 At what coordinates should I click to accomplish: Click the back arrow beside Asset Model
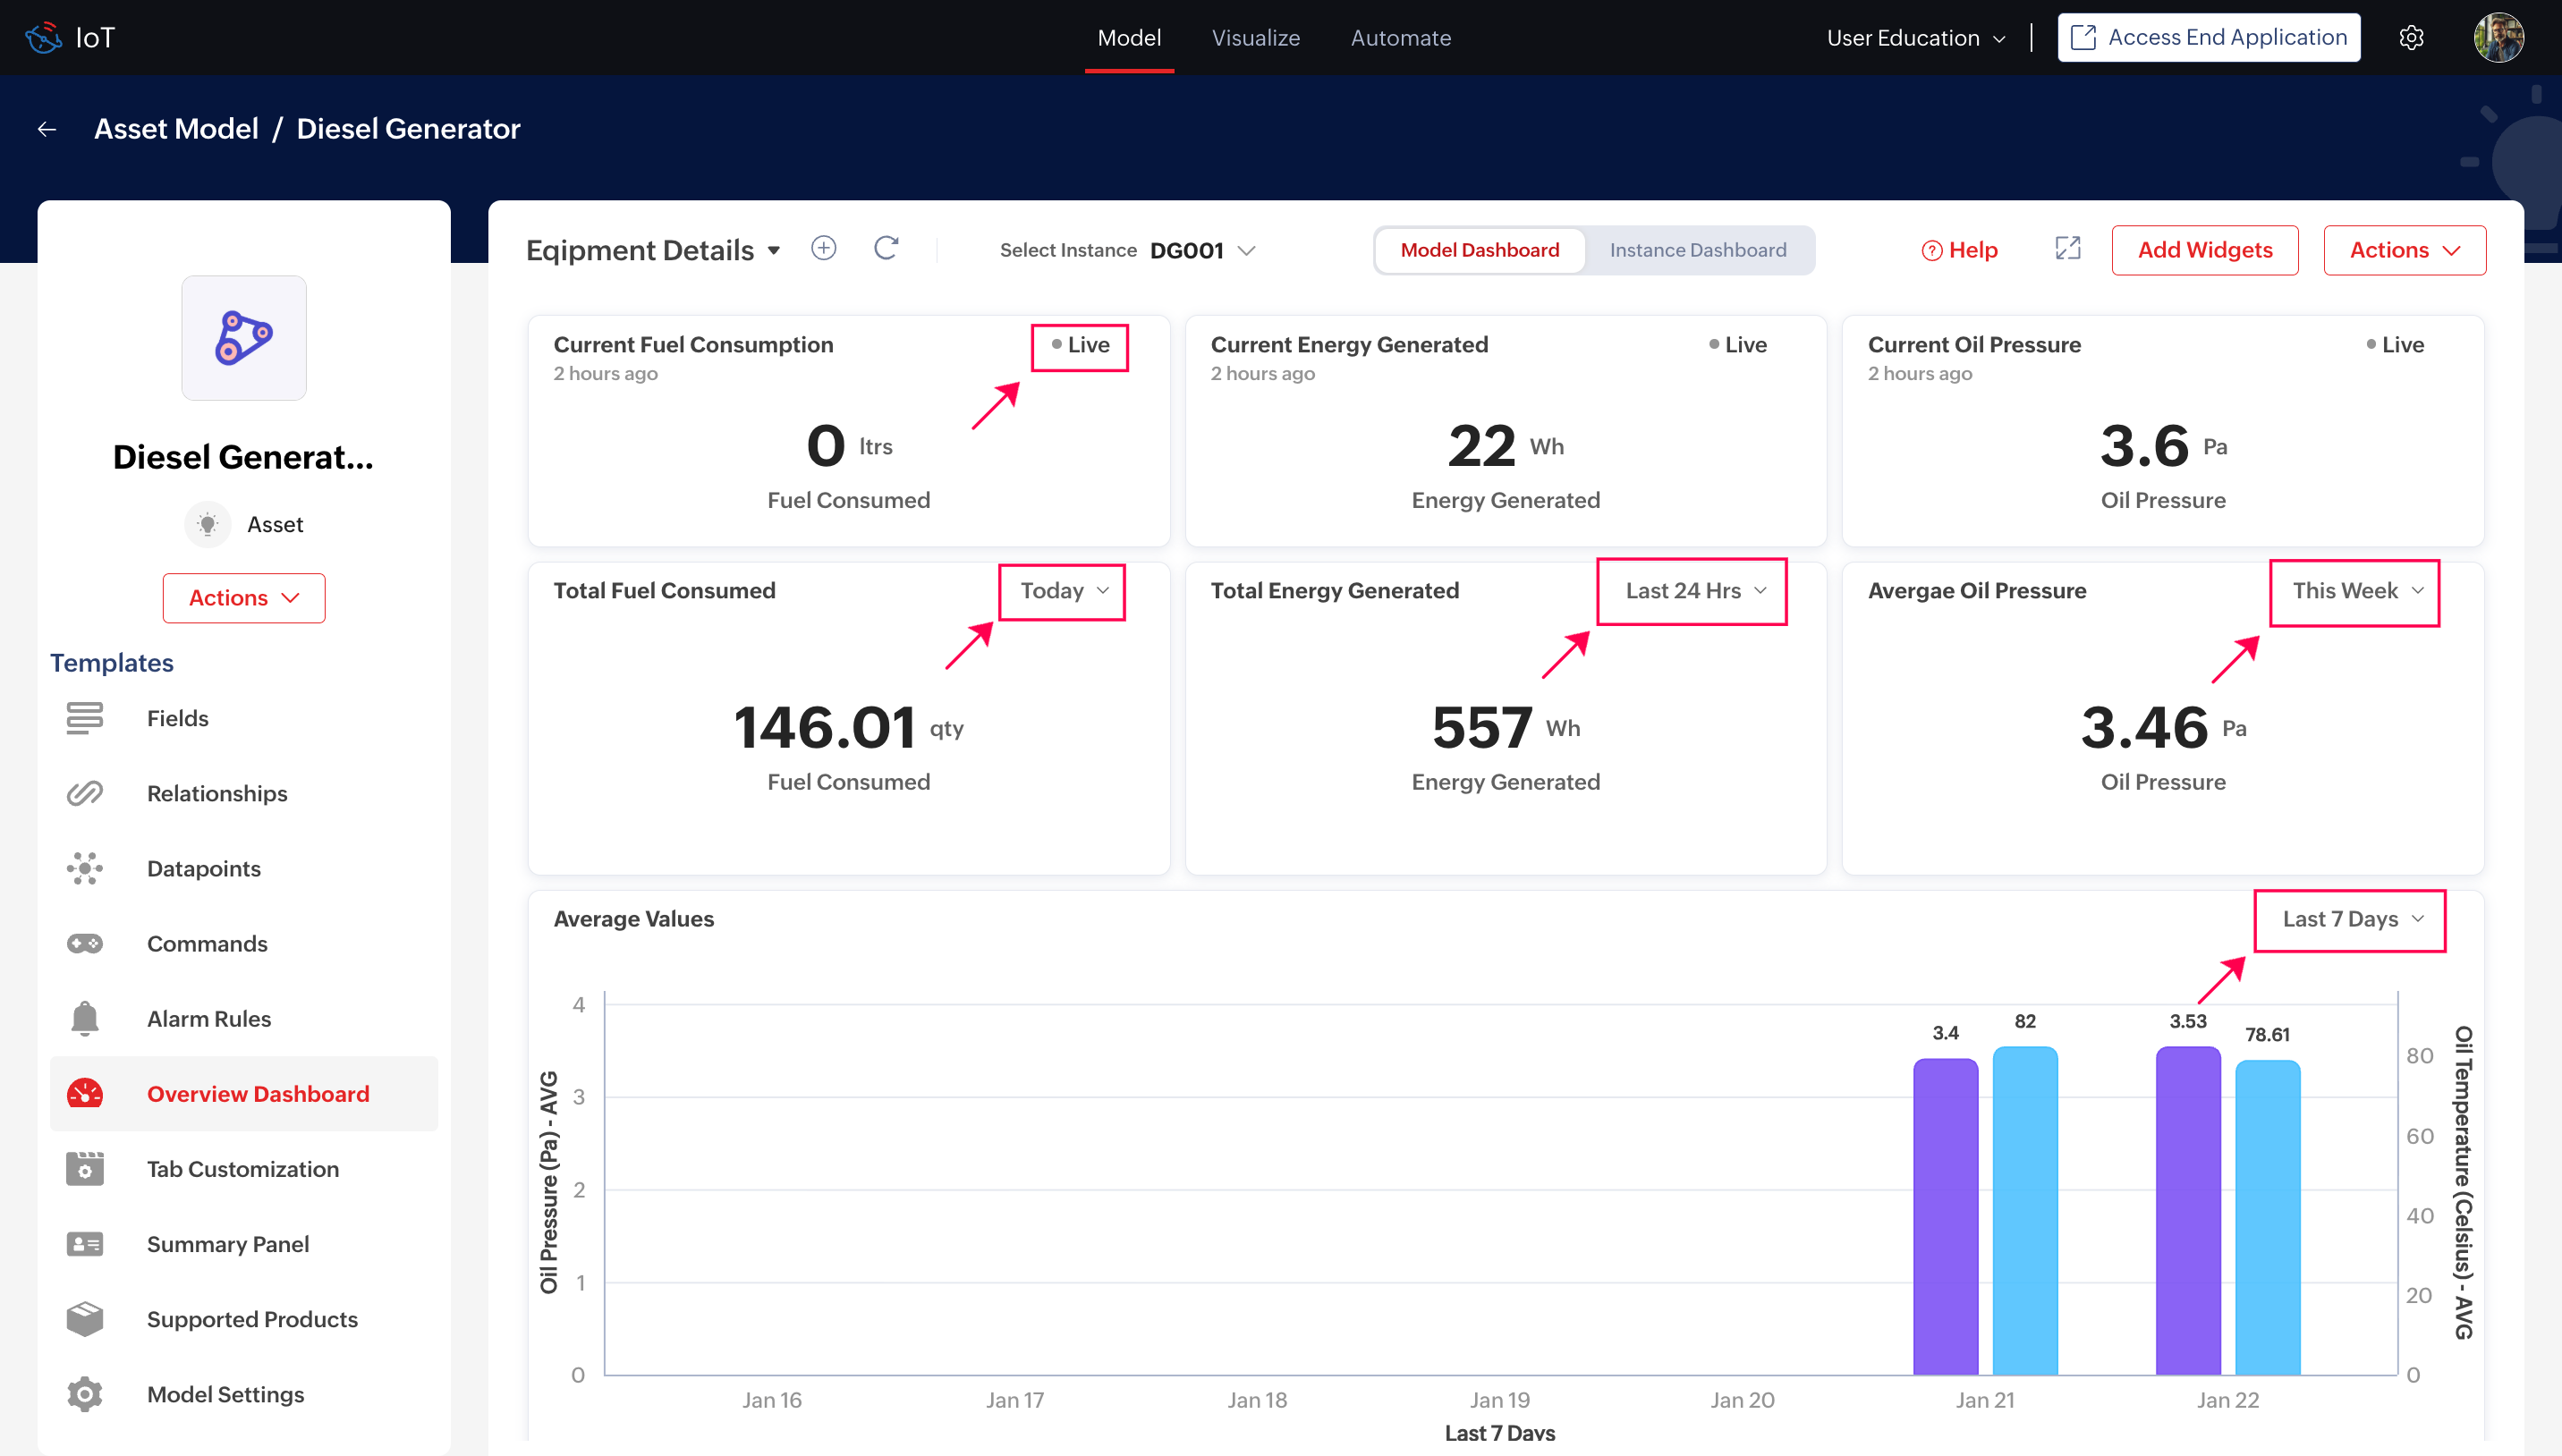click(x=47, y=129)
